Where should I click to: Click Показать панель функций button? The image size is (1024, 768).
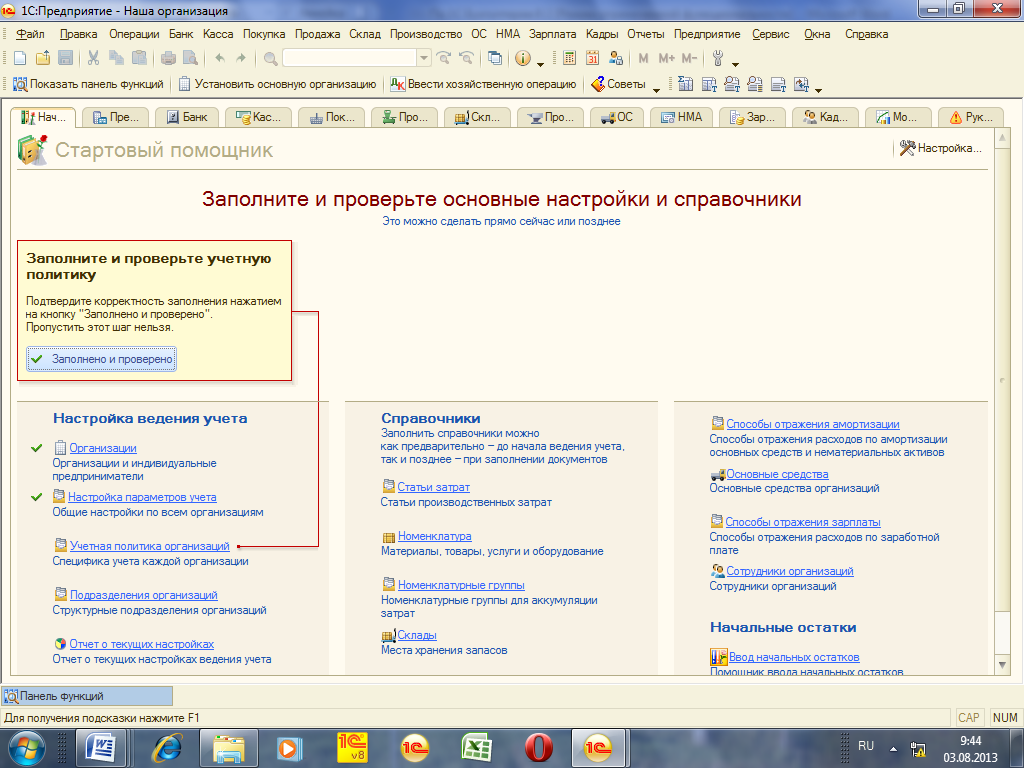(89, 84)
